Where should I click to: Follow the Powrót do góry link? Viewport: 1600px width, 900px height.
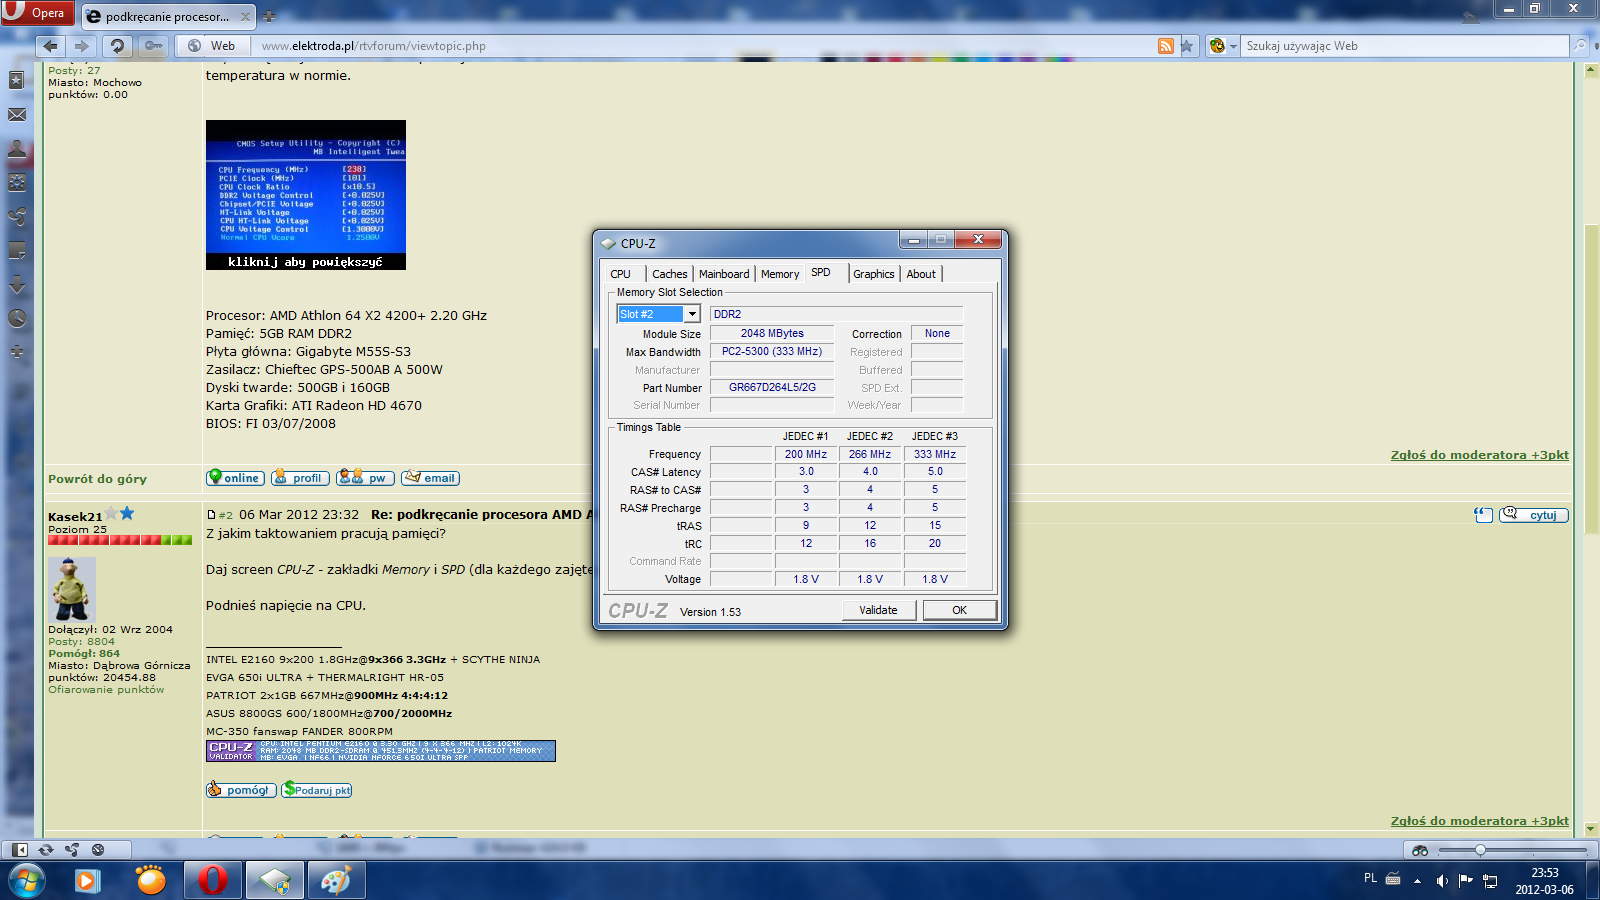click(97, 479)
